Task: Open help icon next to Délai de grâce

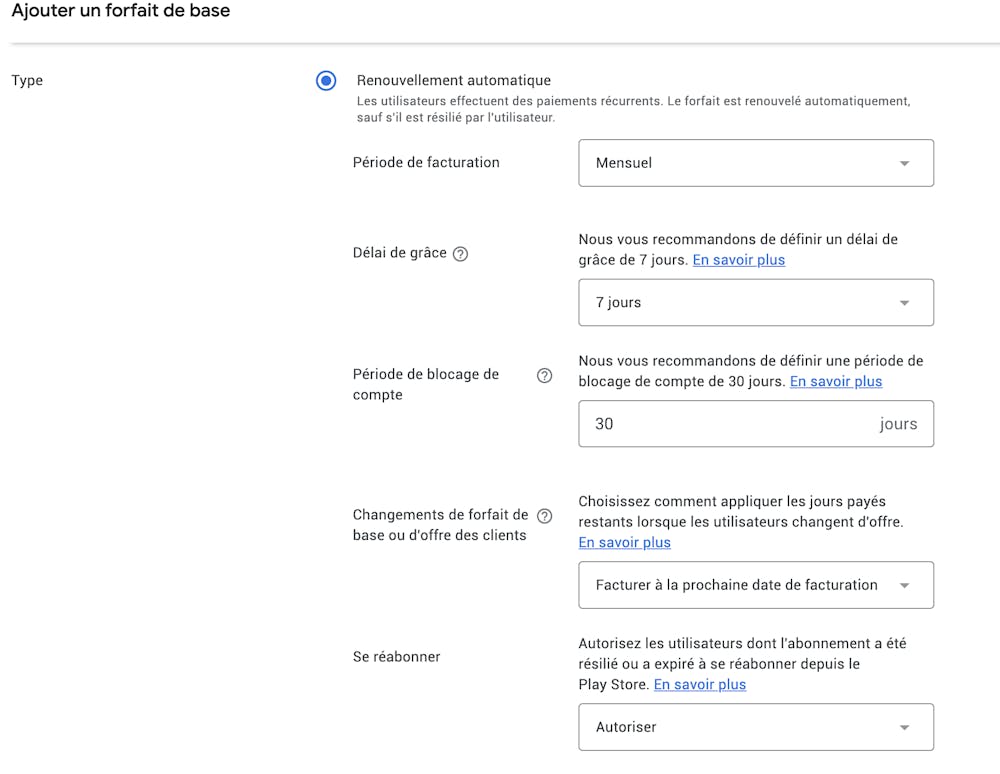Action: point(460,254)
